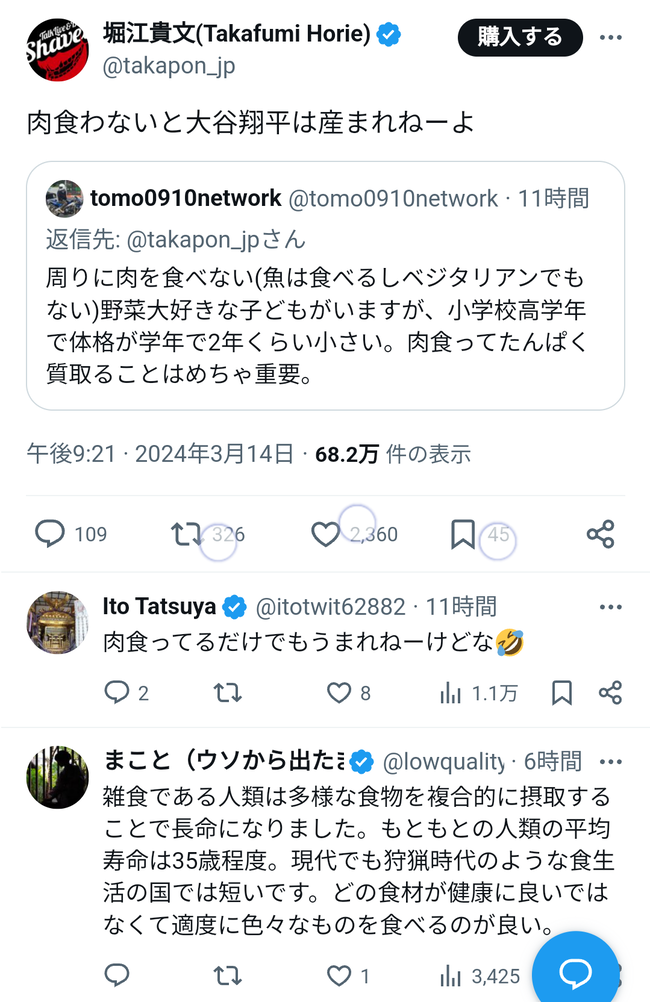Bookmark the main tweet
Viewport: 650px width, 1002px height.
[462, 534]
